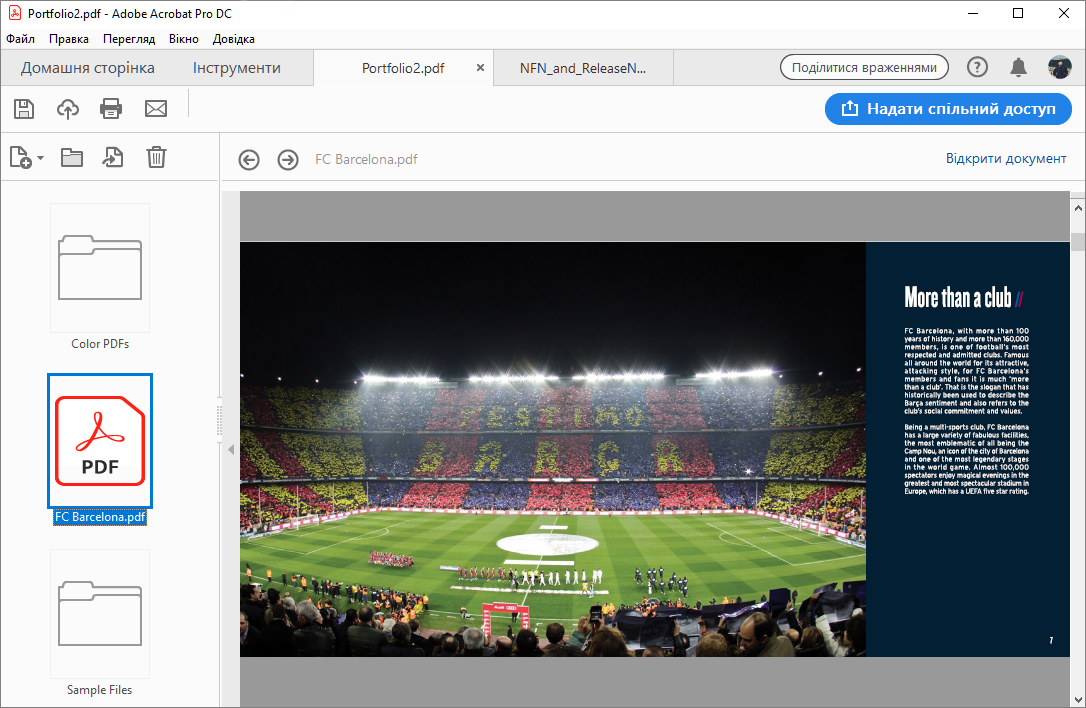The image size is (1086, 708).
Task: Click the Acrobat icon in the title bar
Action: [x=15, y=13]
